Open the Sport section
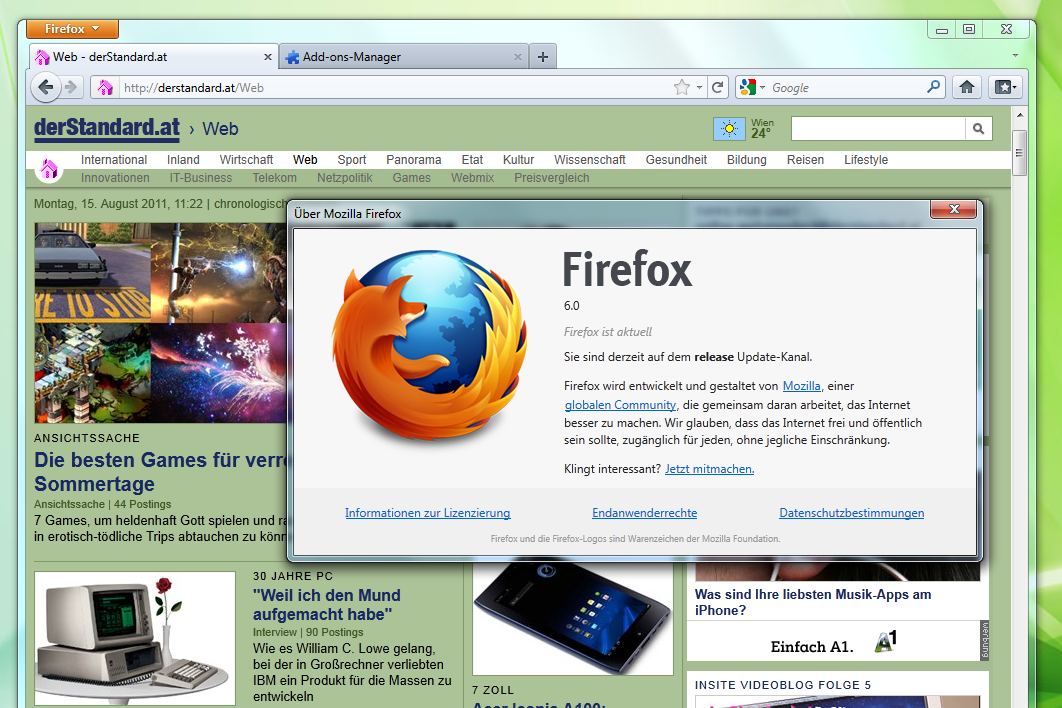This screenshot has width=1062, height=708. [352, 160]
